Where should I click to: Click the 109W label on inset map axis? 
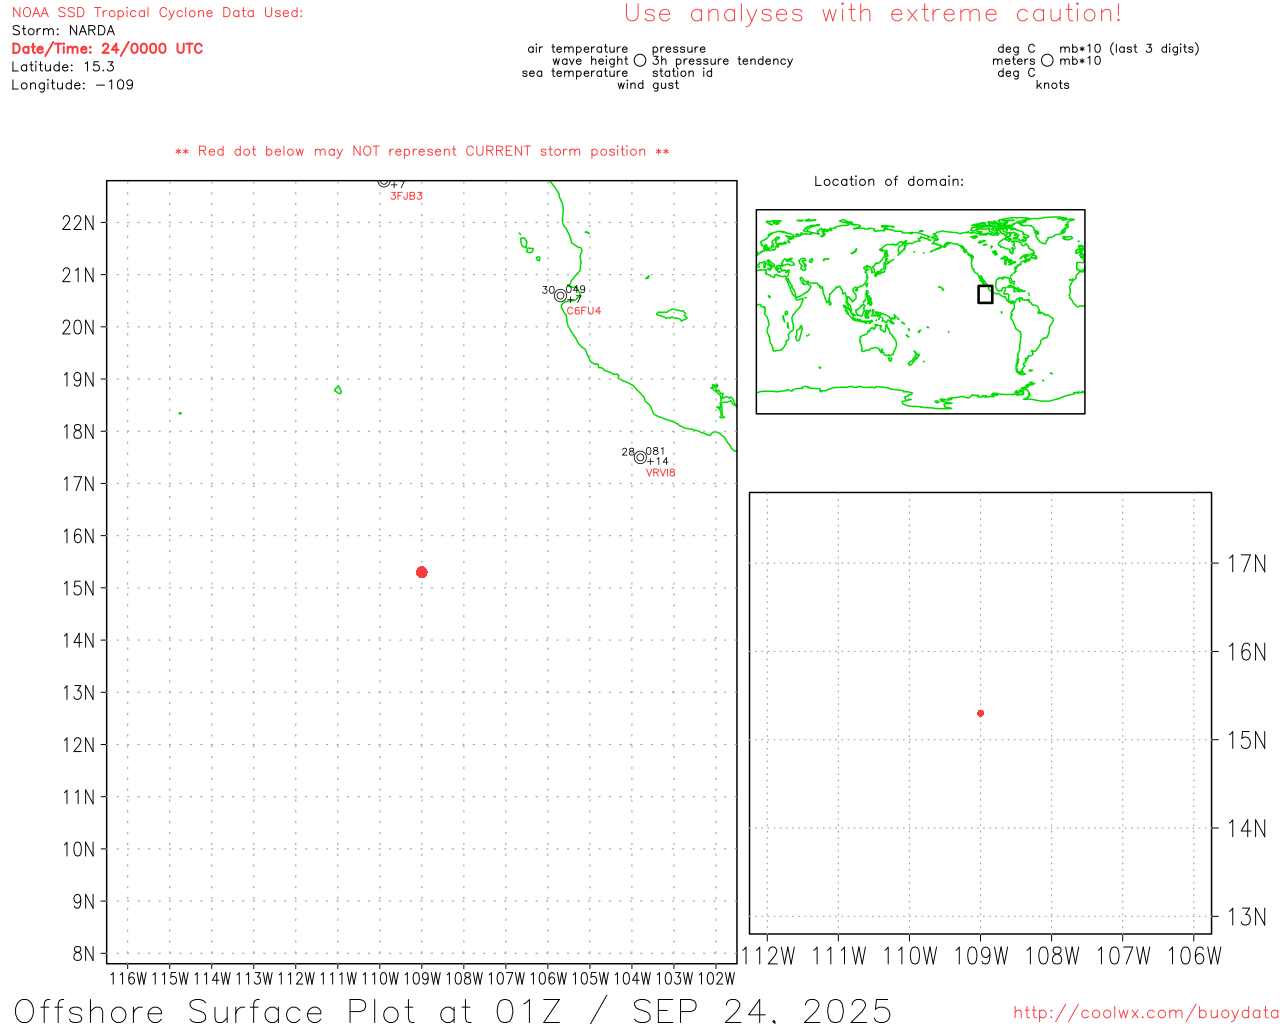tap(980, 956)
